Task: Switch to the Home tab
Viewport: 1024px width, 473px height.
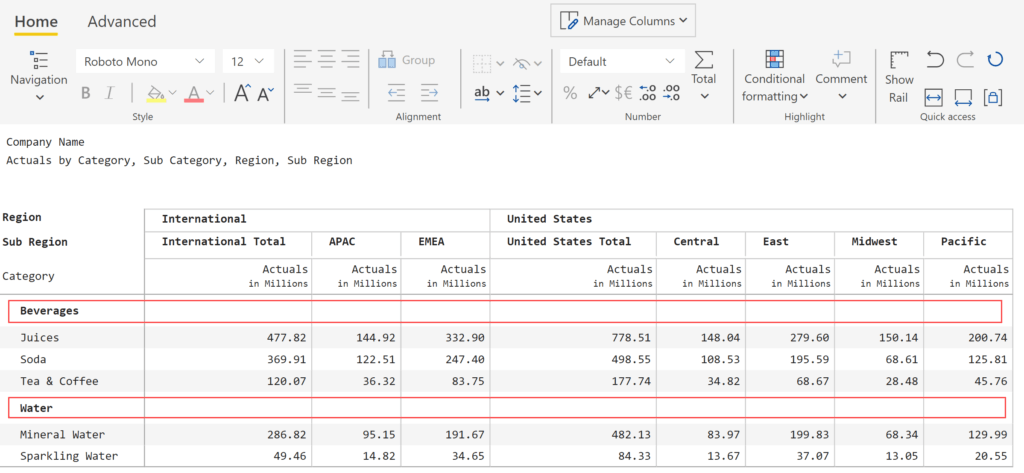Action: pyautogui.click(x=36, y=22)
